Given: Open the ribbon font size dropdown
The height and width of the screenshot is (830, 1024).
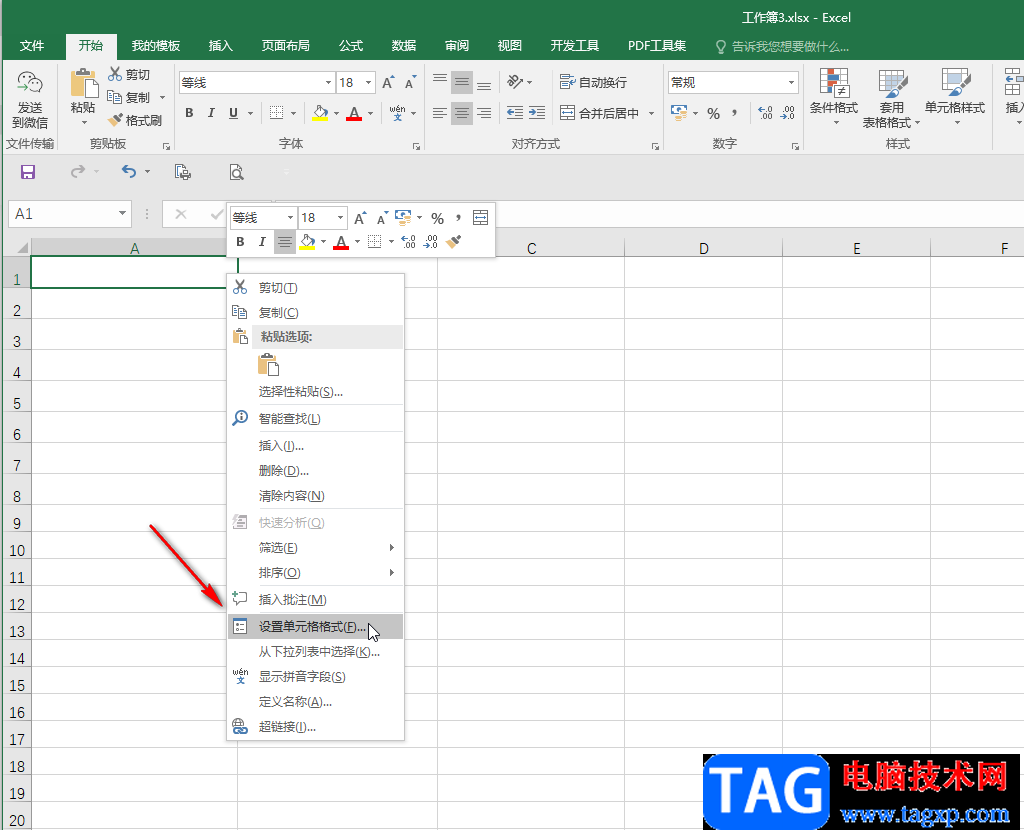Looking at the screenshot, I should pos(369,83).
